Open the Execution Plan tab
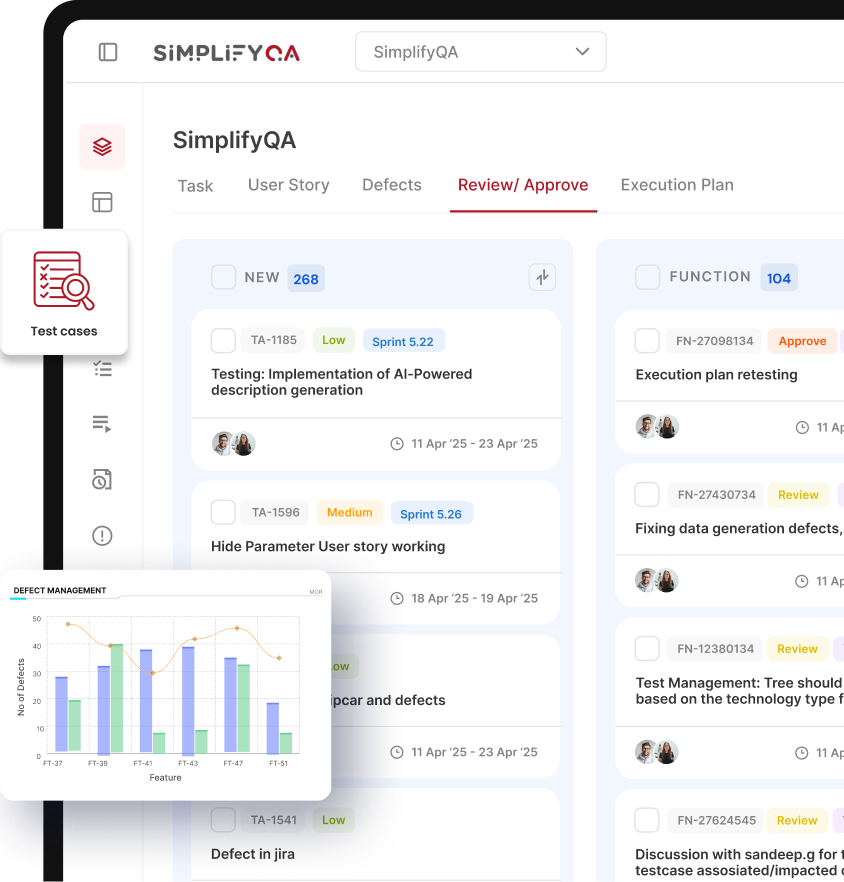The image size is (844, 882). click(677, 185)
